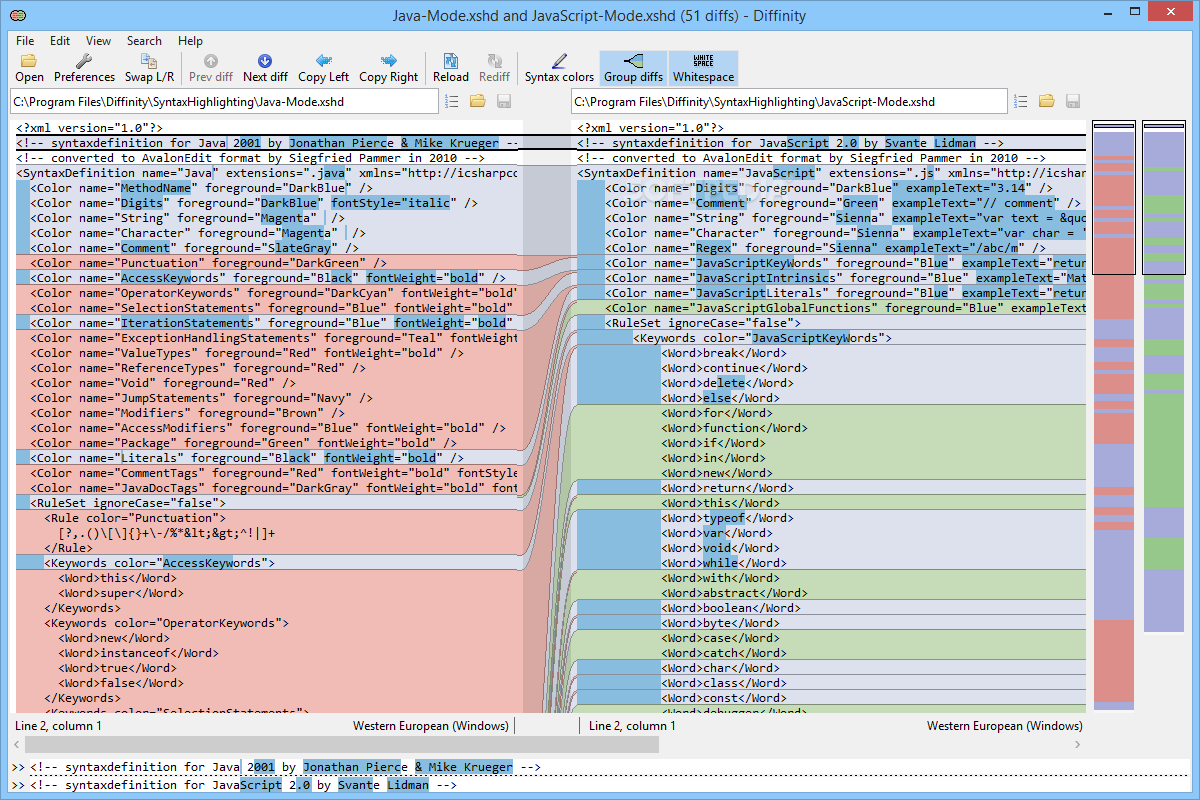Click the right file path field
The height and width of the screenshot is (800, 1200).
[x=789, y=101]
